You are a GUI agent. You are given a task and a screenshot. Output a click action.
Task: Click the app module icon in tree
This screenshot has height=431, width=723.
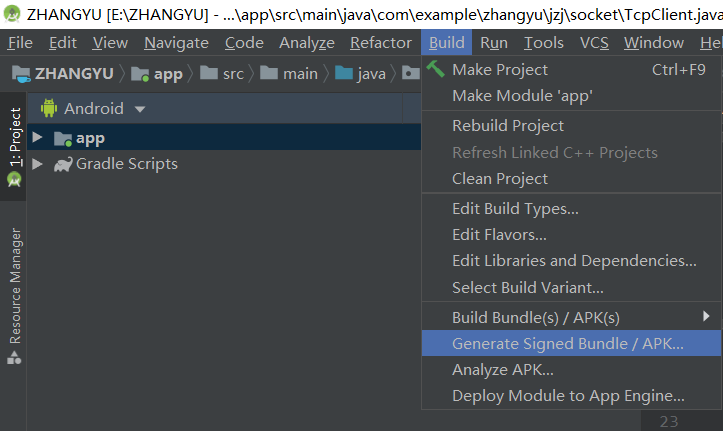(x=63, y=138)
